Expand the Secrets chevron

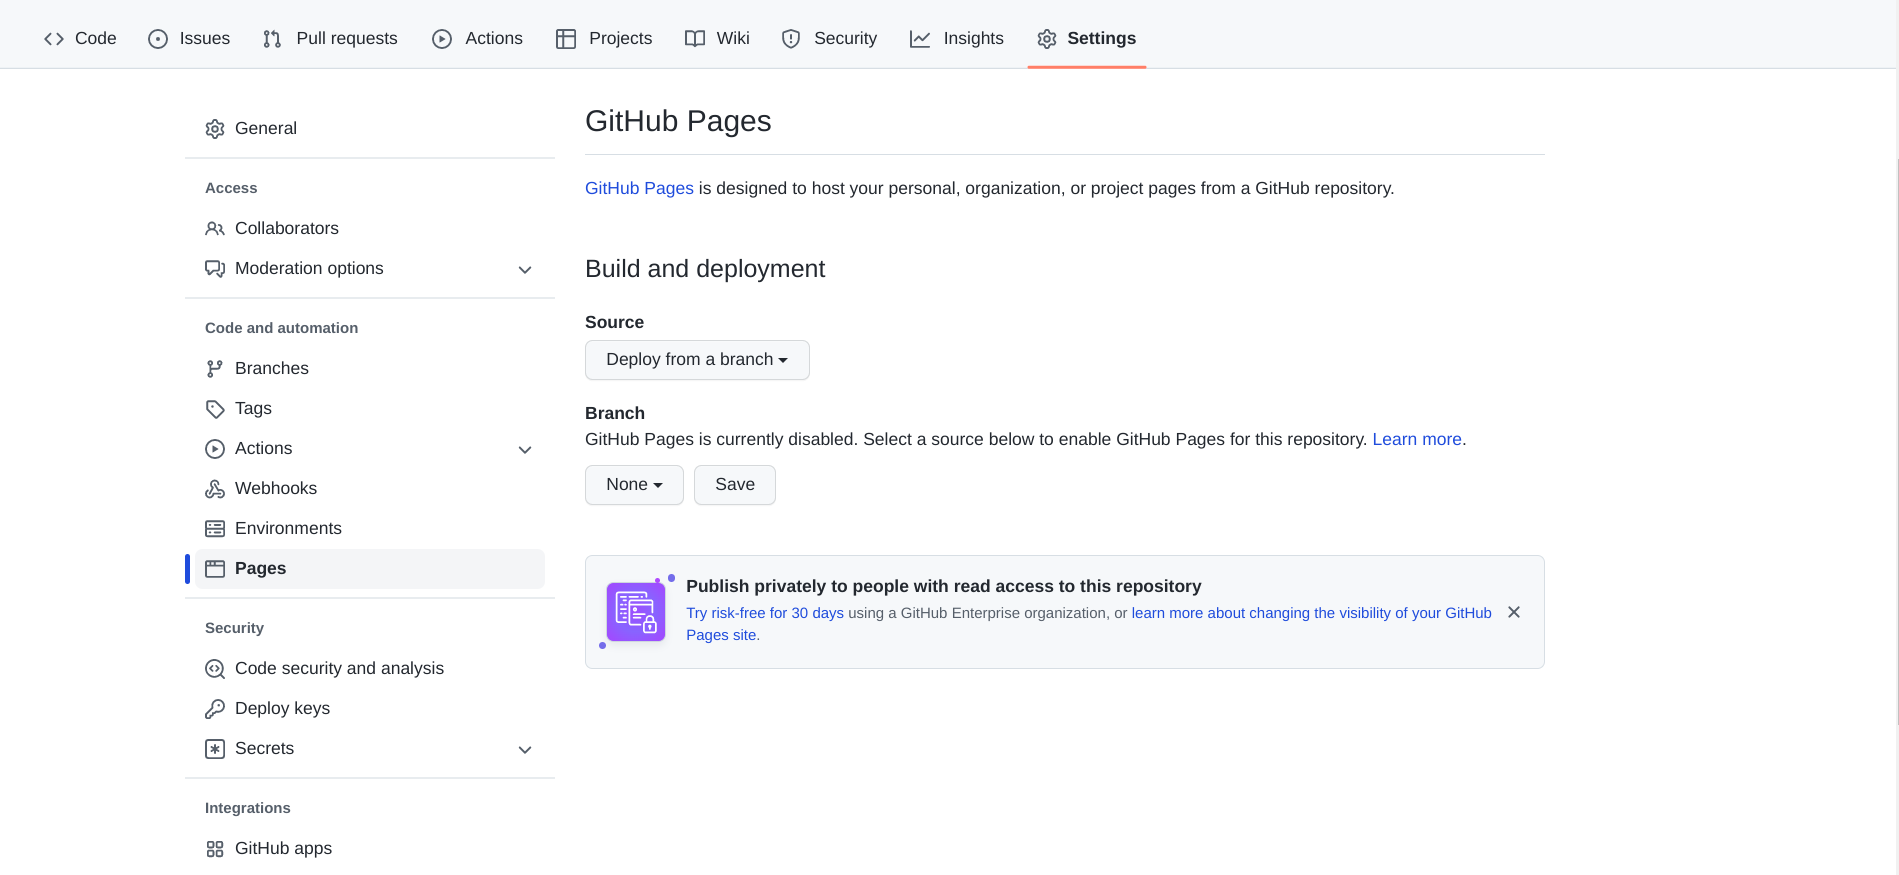(x=525, y=750)
